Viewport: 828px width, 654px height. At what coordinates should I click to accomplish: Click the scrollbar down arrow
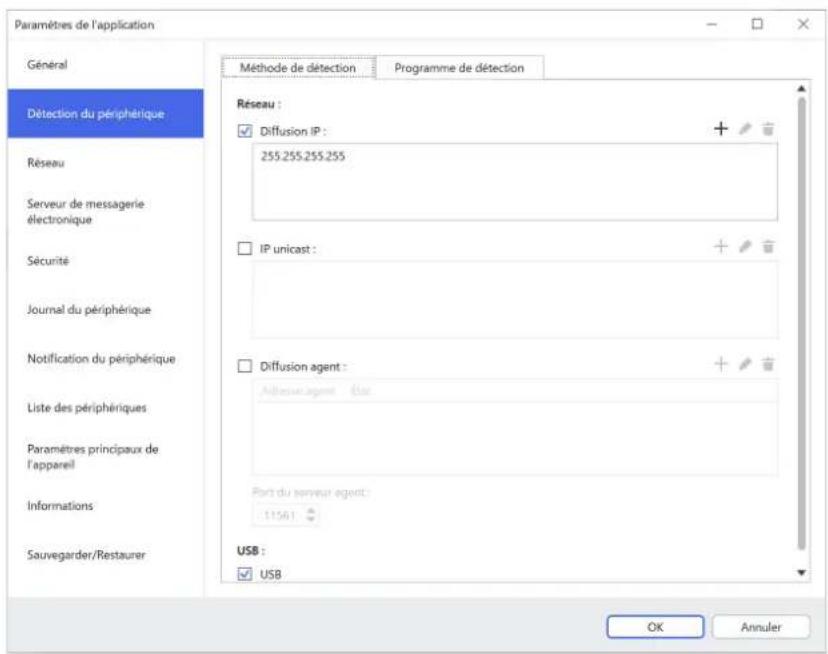[802, 573]
